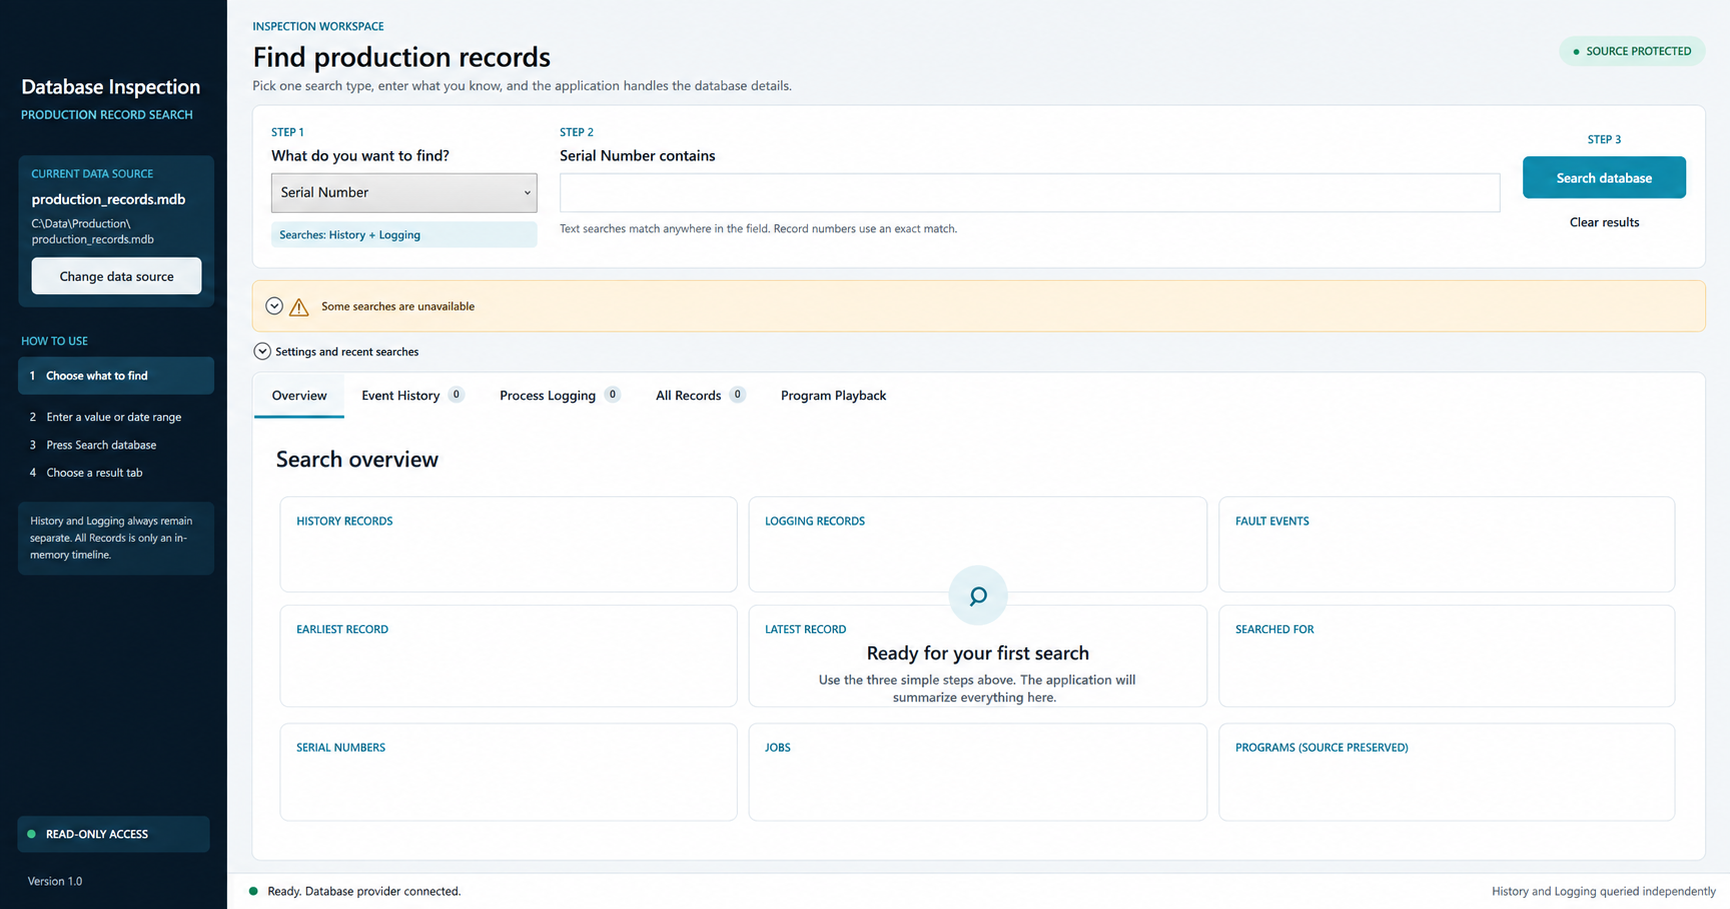
Task: Click the 'Find production records' heading
Action: (401, 57)
